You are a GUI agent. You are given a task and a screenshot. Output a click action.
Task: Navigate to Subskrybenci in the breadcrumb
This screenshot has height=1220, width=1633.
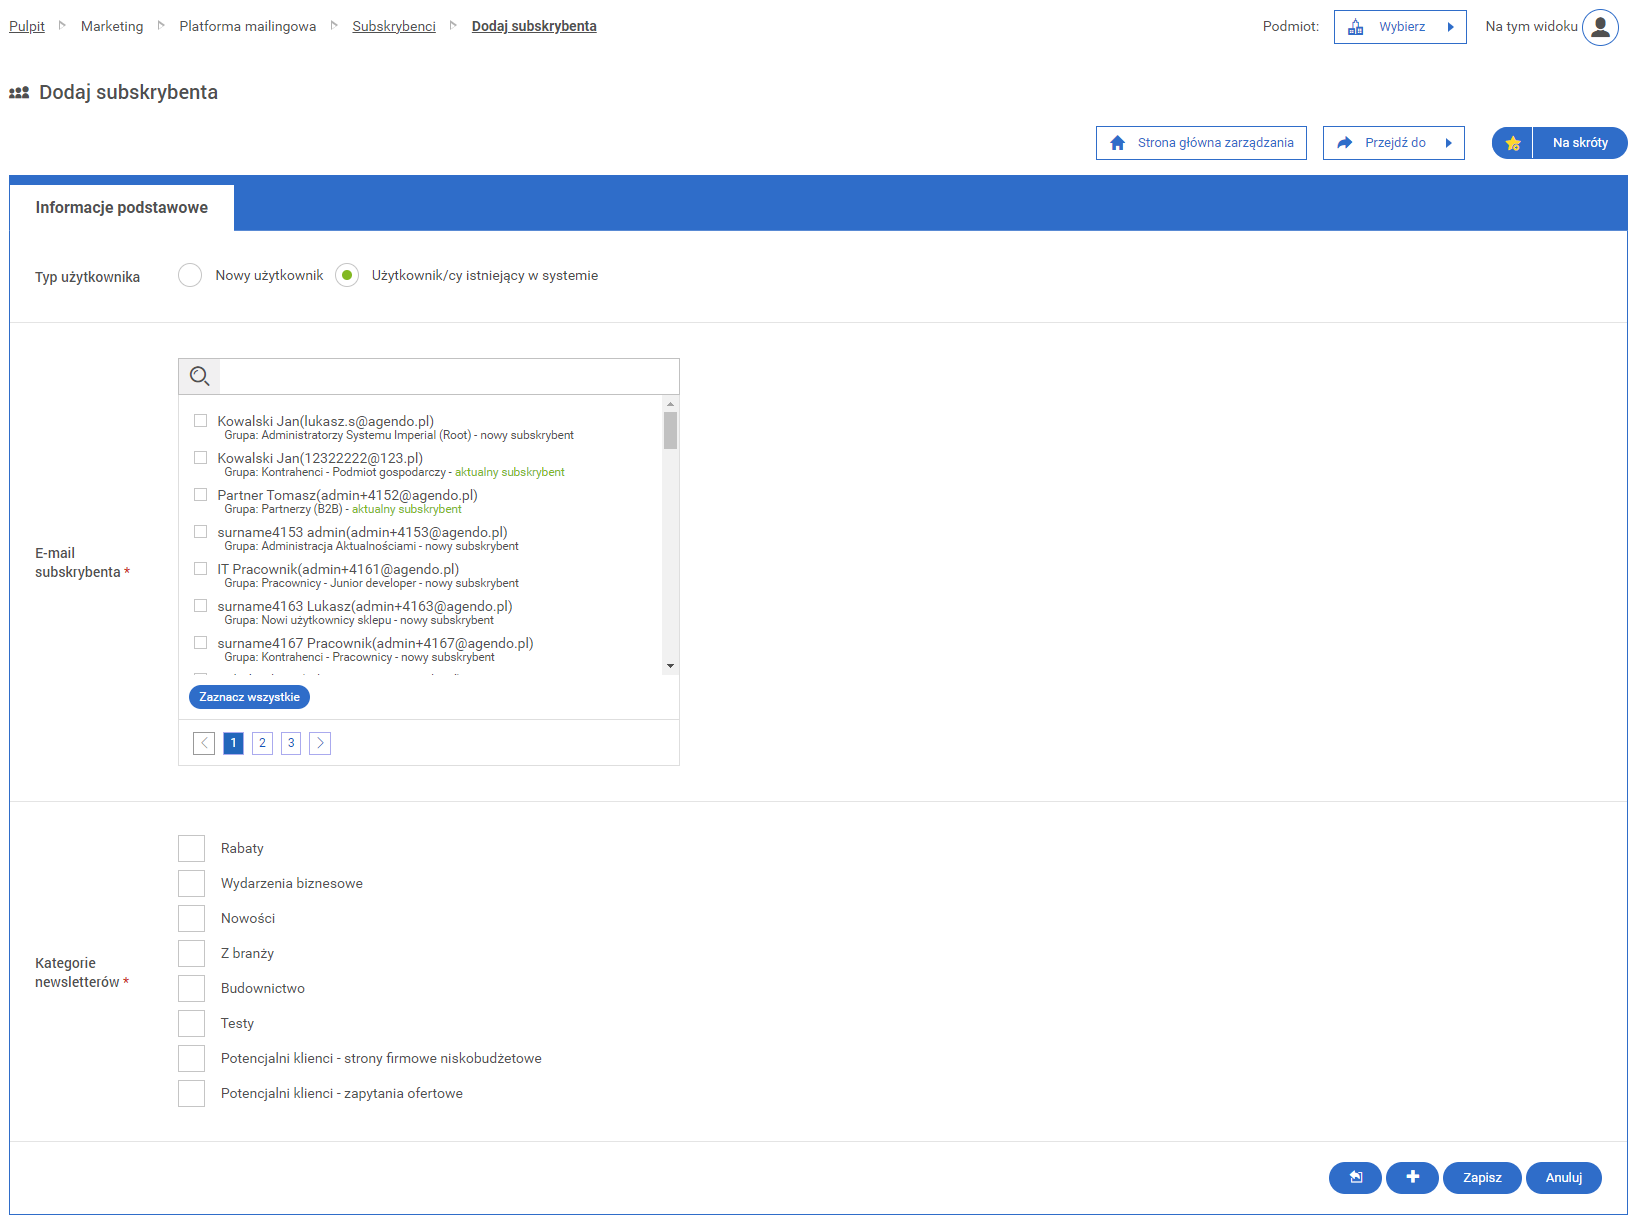(x=393, y=26)
